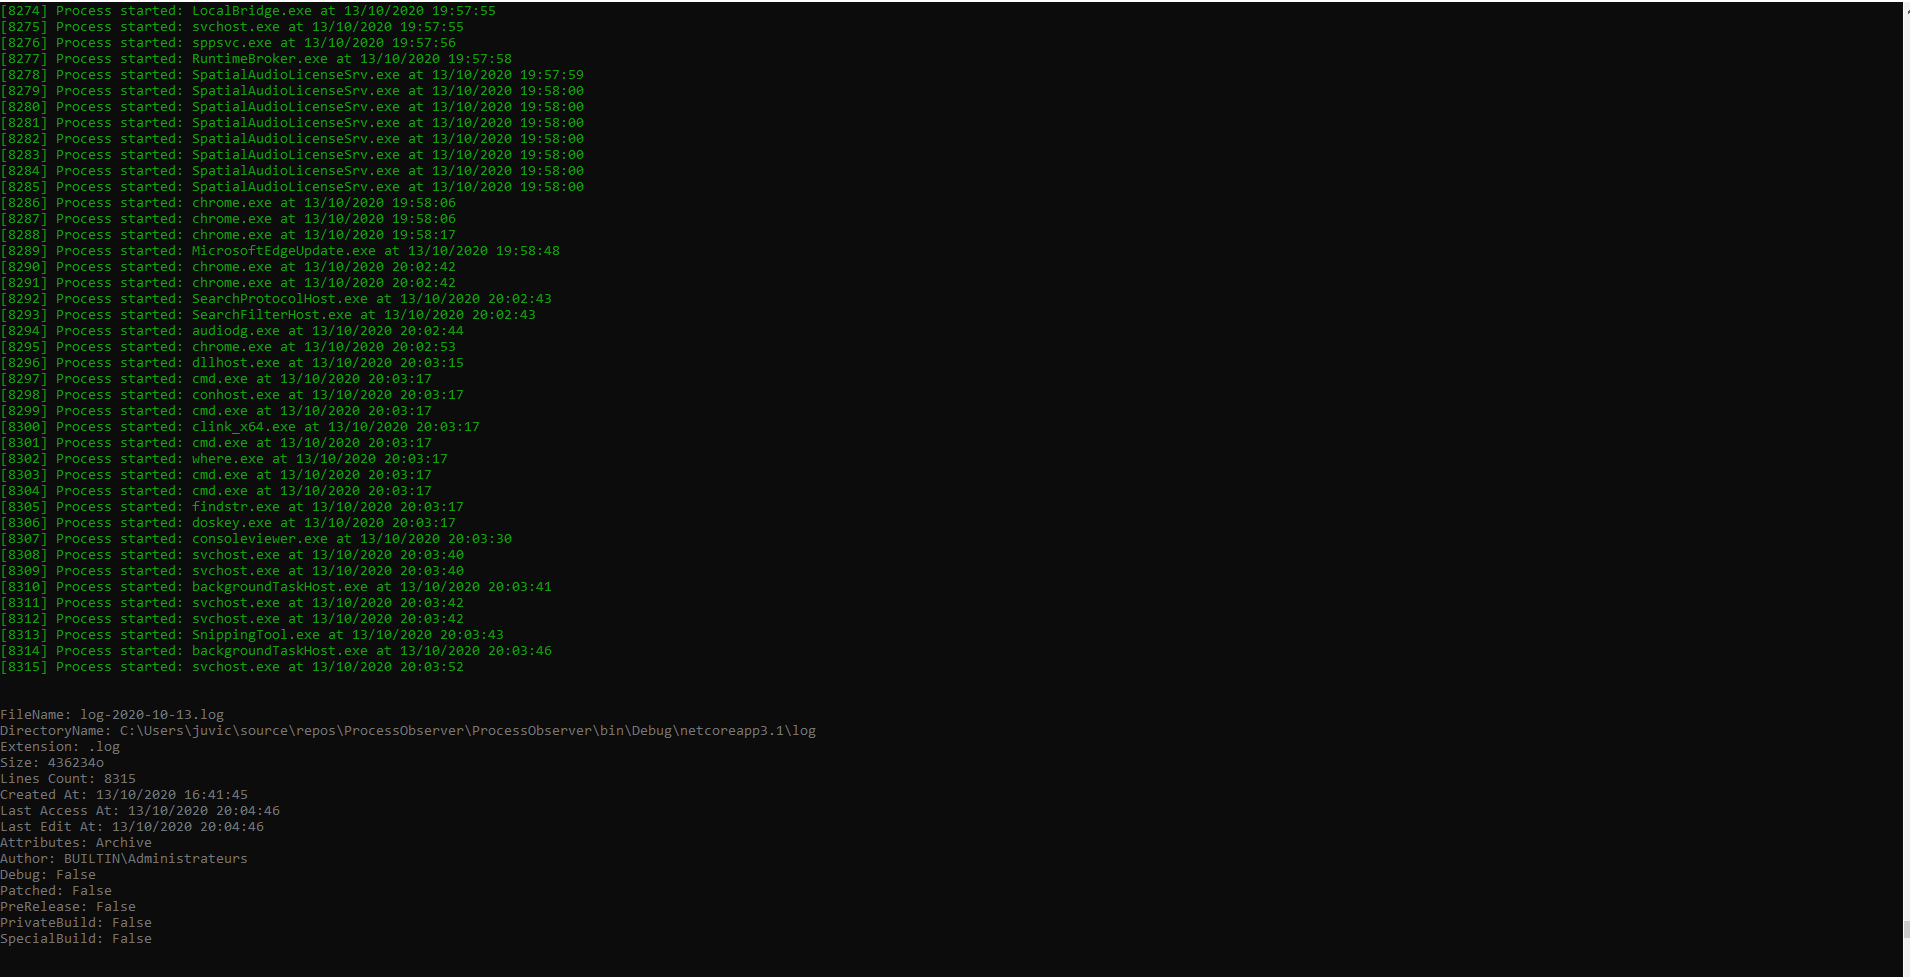Click line [8305] findstr.exe
This screenshot has width=1910, height=977.
(232, 507)
